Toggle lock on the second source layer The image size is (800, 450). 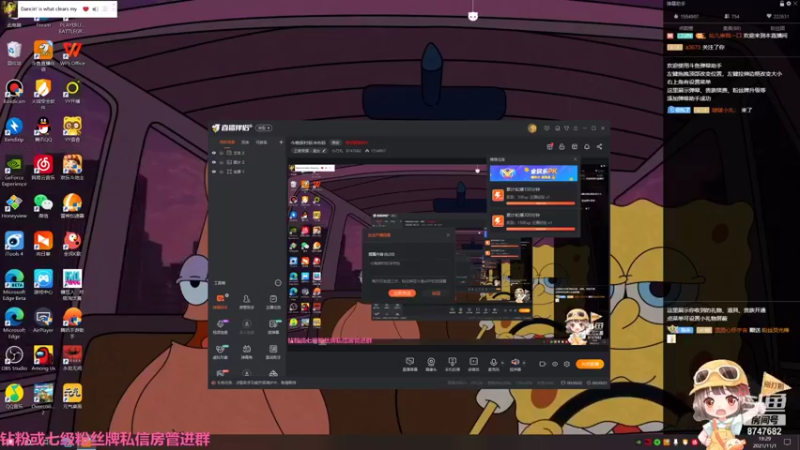coord(221,162)
